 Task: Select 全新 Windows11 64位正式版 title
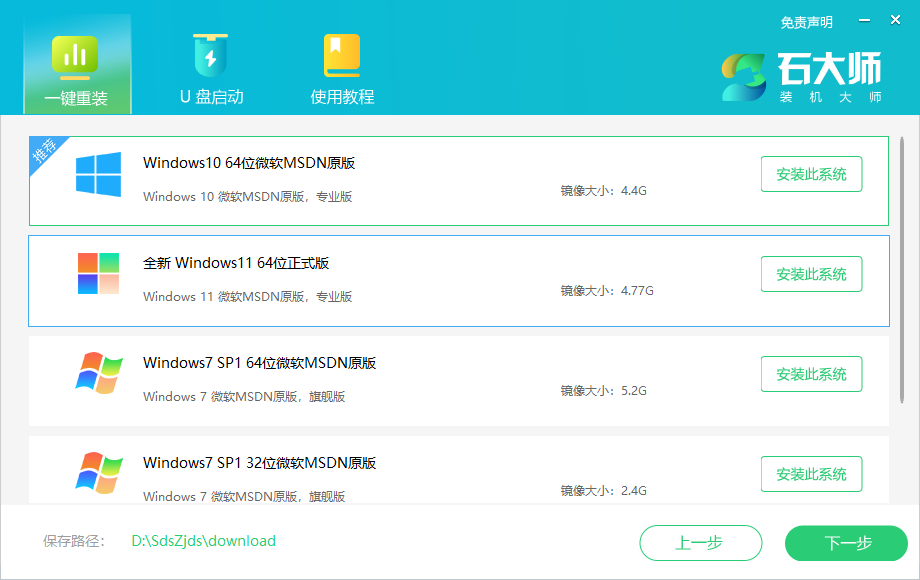pyautogui.click(x=236, y=263)
